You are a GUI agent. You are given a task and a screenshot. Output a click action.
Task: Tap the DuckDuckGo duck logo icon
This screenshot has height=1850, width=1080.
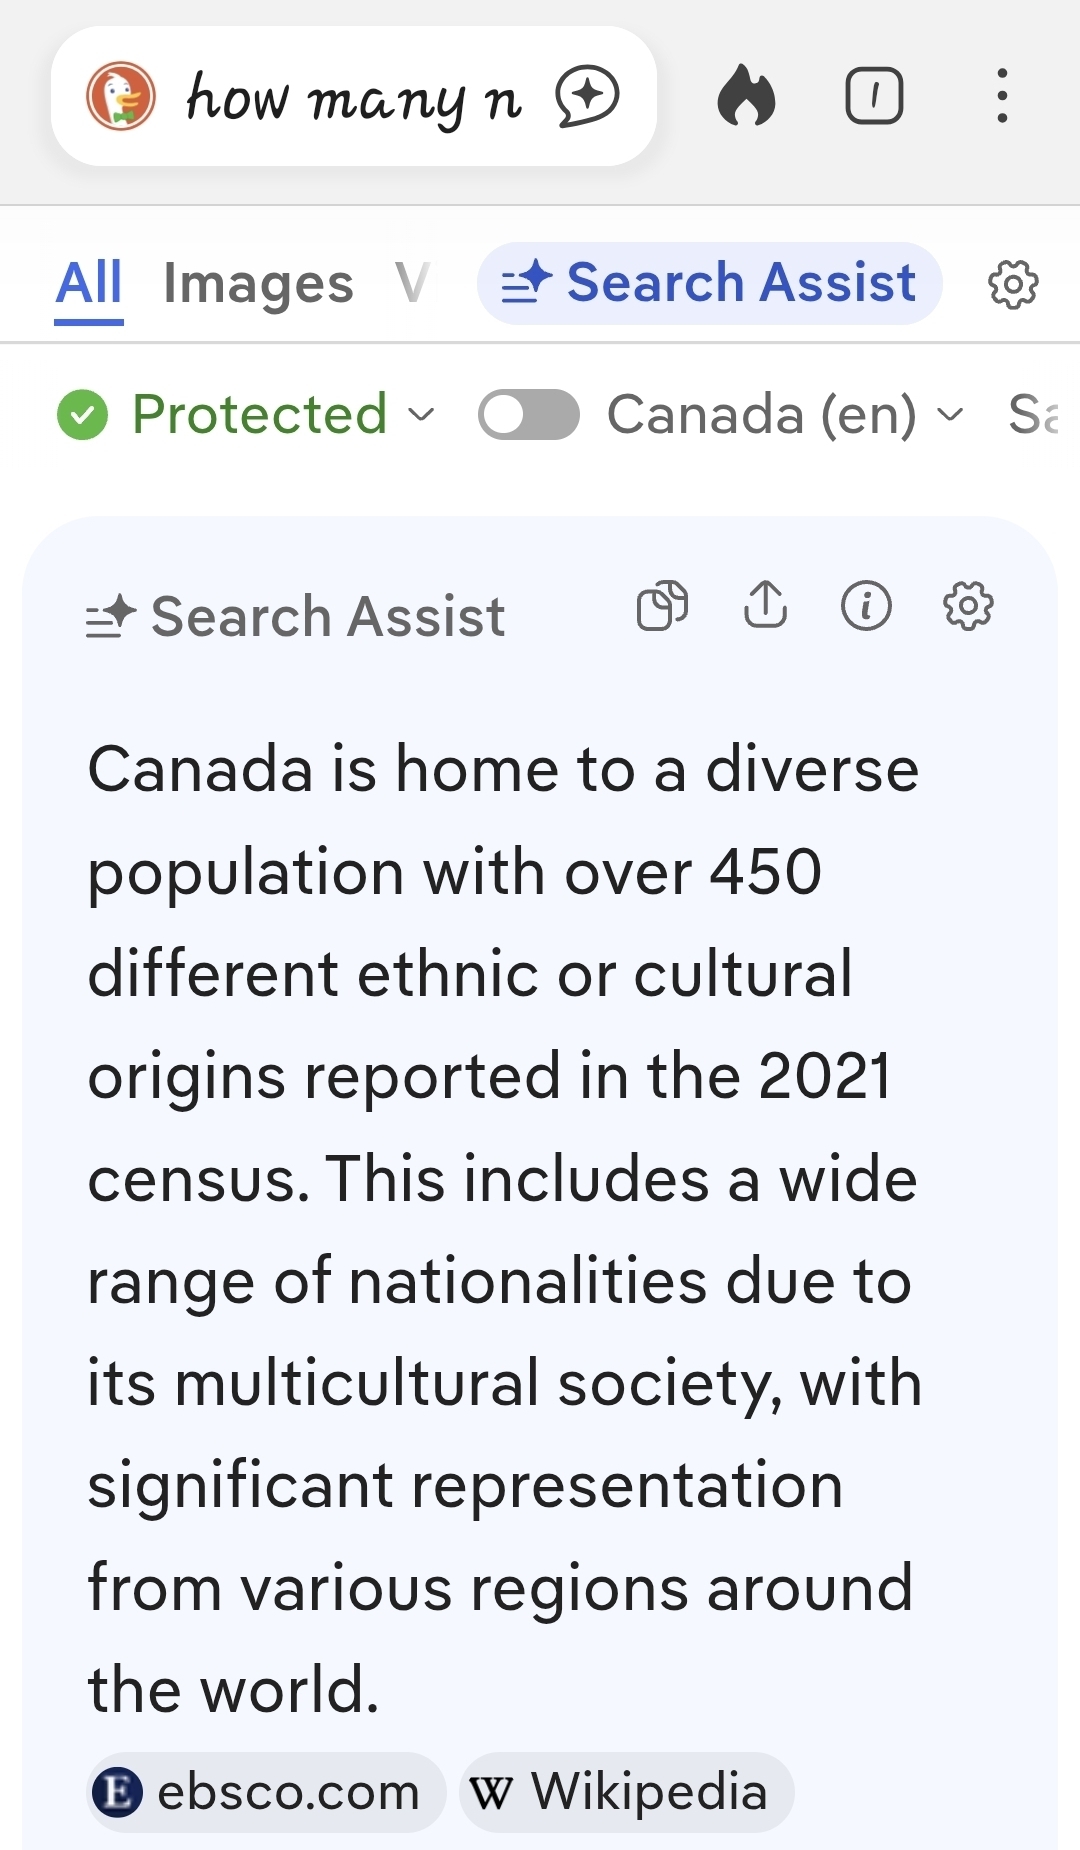click(121, 97)
